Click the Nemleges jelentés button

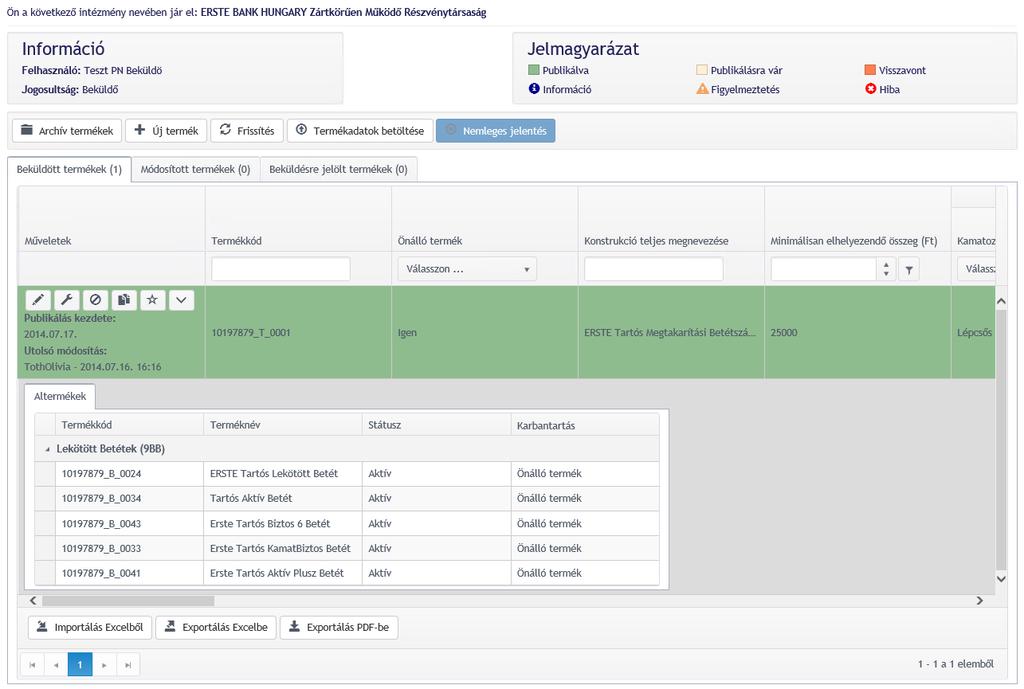[x=496, y=131]
